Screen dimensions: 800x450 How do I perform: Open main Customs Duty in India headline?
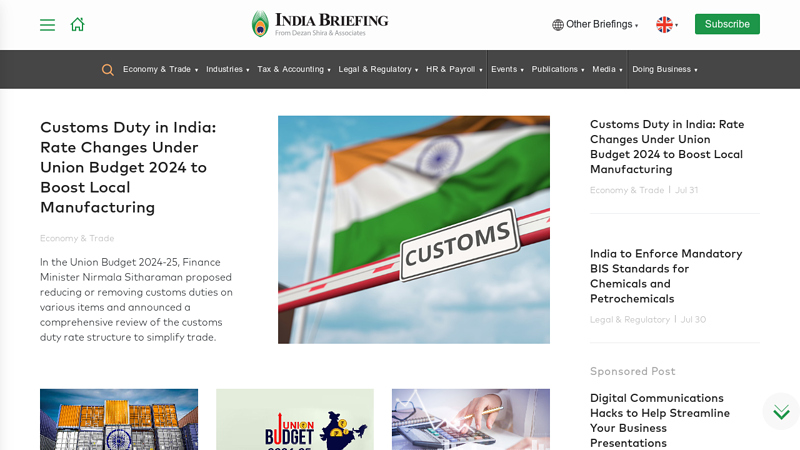pyautogui.click(x=128, y=167)
